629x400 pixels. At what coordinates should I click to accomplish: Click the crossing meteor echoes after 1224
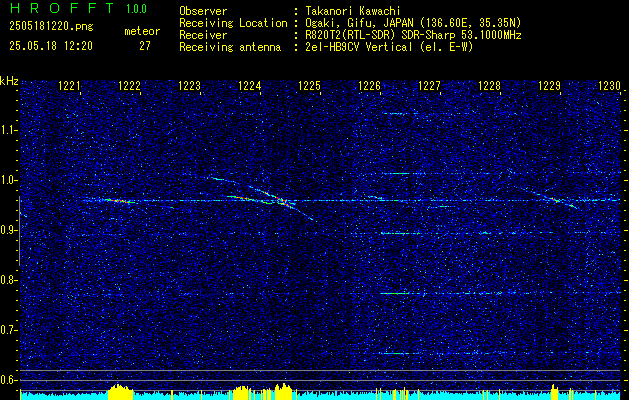[x=281, y=200]
